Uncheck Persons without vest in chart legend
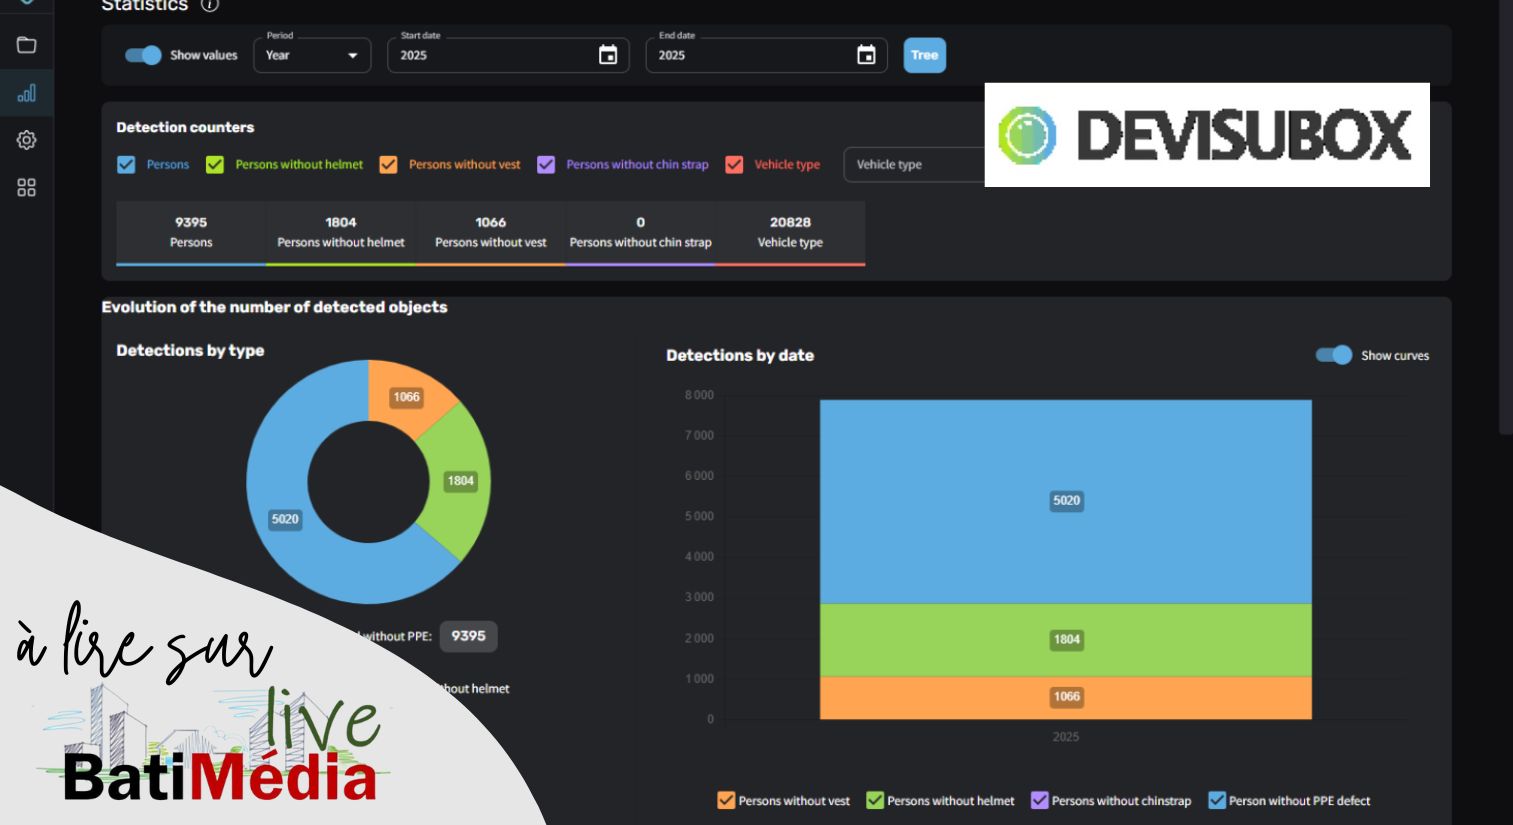 tap(726, 801)
